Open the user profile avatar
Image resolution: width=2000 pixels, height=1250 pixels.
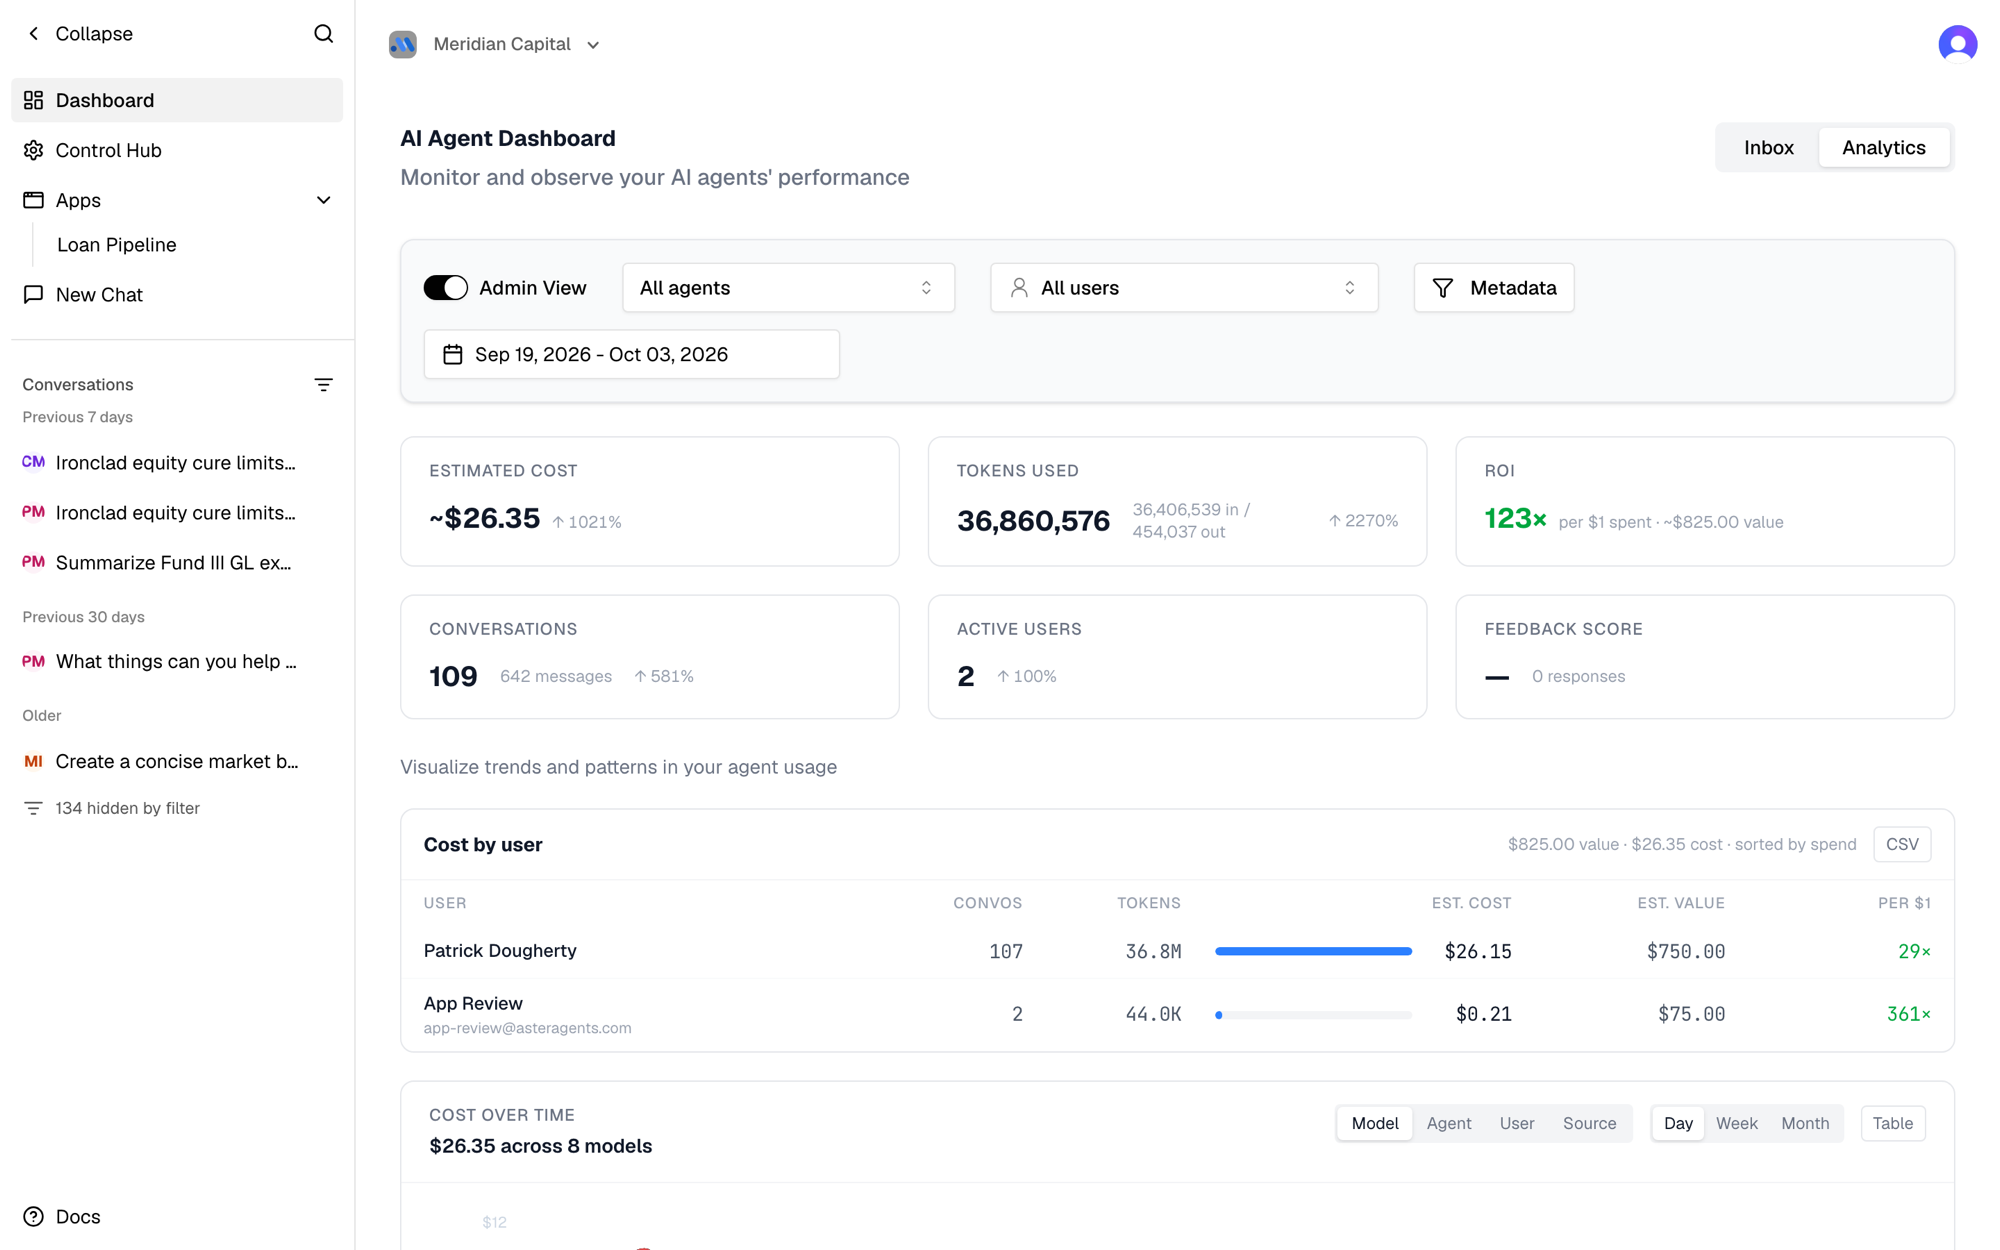click(1957, 44)
